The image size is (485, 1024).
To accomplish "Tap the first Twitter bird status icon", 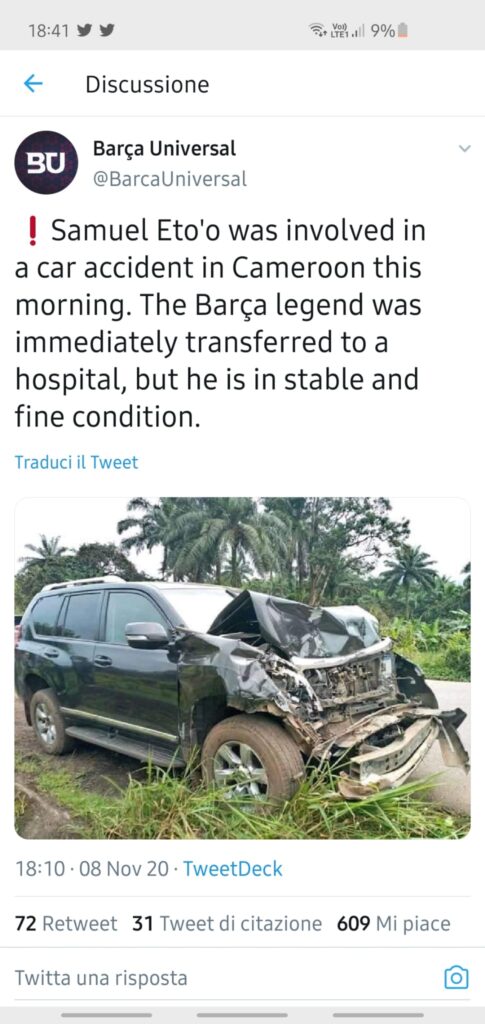I will click(x=84, y=30).
